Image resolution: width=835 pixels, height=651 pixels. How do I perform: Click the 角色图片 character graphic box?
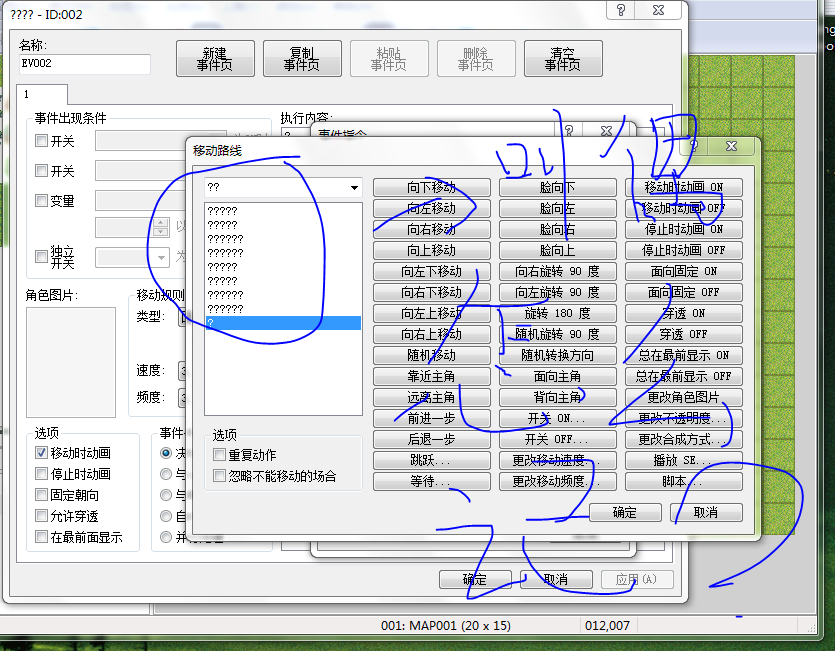[71, 362]
